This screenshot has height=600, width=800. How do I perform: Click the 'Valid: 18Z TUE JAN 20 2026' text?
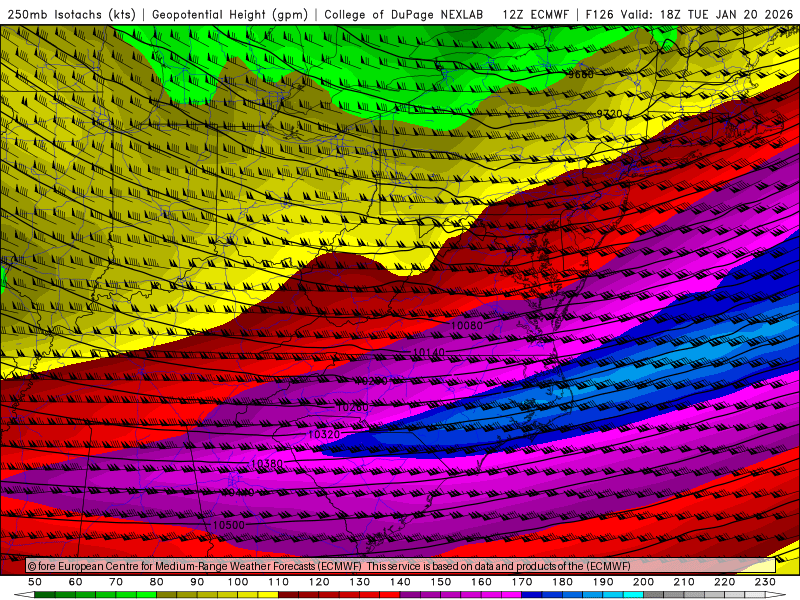(x=707, y=14)
